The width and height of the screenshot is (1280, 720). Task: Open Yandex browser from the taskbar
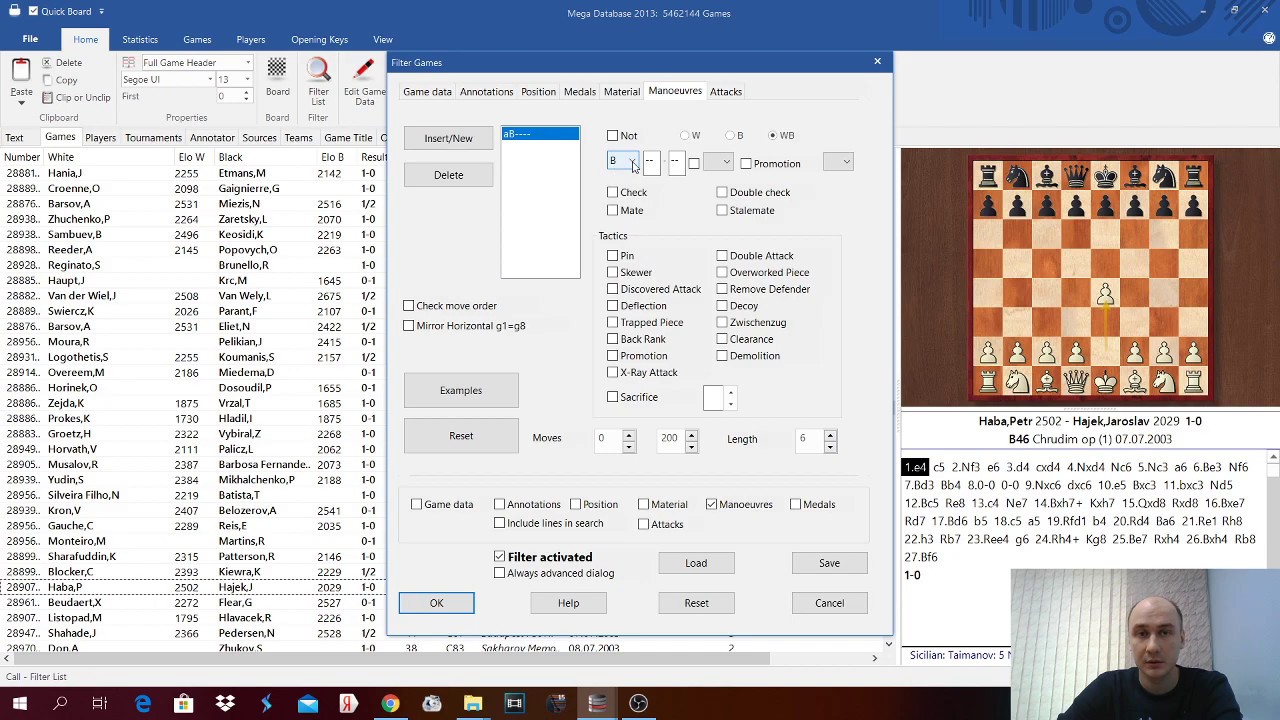(348, 704)
